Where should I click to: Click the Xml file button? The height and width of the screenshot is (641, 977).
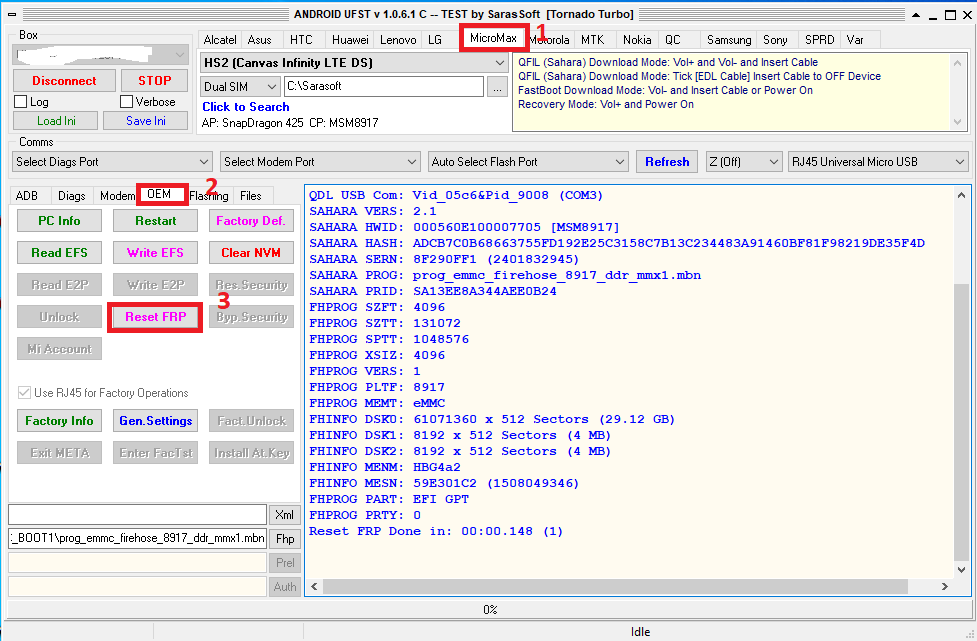[x=285, y=515]
